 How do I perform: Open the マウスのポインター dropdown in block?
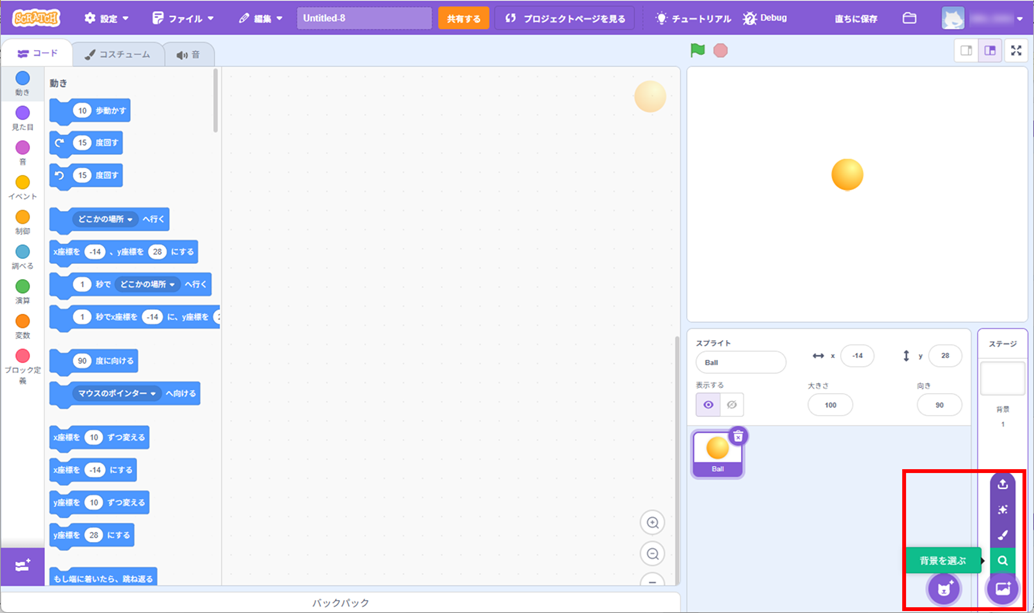(154, 394)
